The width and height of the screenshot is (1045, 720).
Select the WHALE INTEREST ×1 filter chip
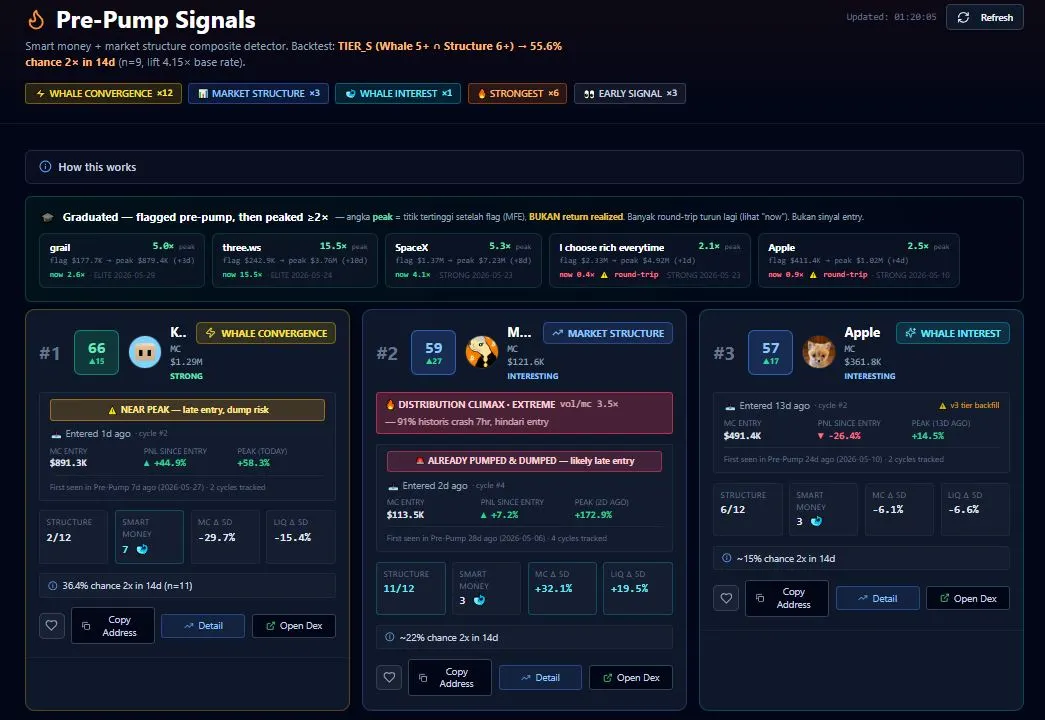[398, 93]
